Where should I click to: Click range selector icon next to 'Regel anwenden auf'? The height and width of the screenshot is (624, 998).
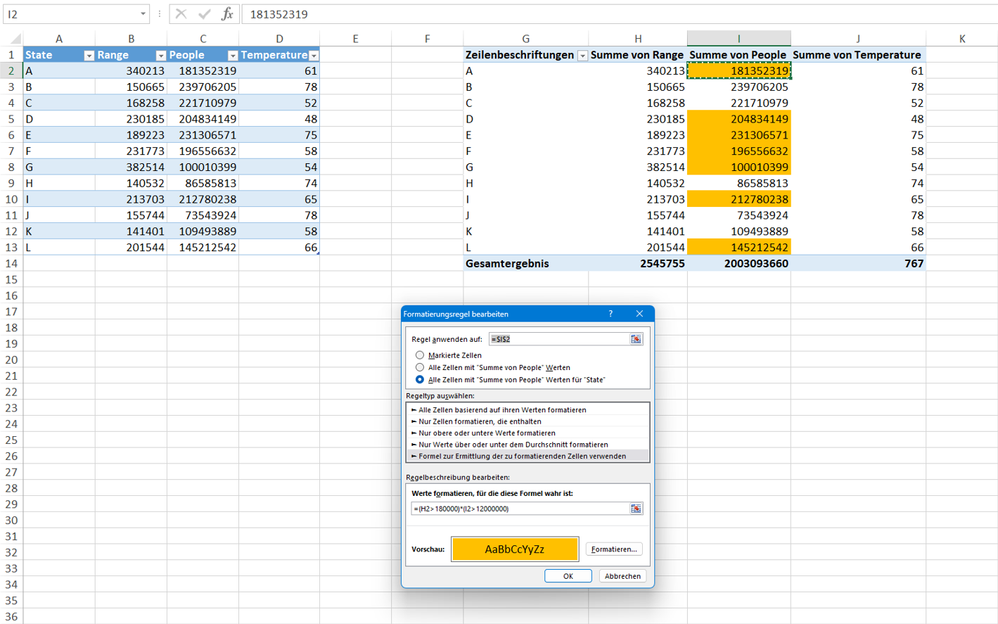click(635, 339)
